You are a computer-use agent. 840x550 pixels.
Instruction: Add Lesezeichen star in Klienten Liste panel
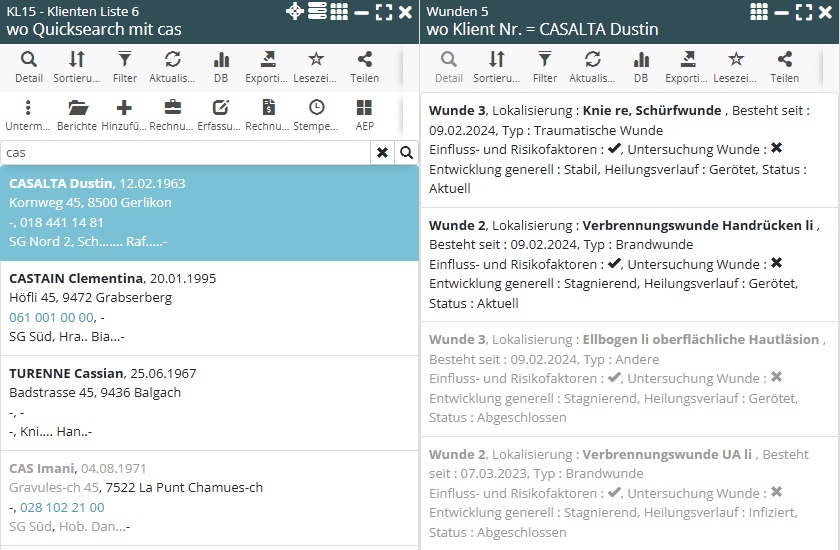coord(316,66)
